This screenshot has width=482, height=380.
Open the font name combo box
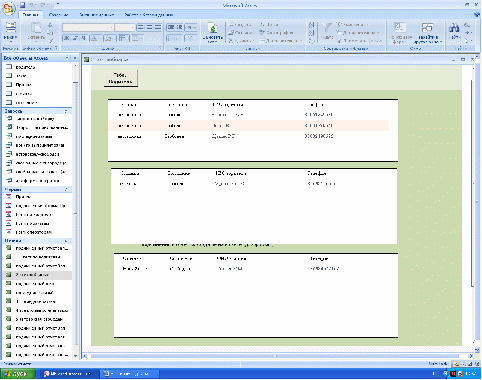[x=88, y=27]
